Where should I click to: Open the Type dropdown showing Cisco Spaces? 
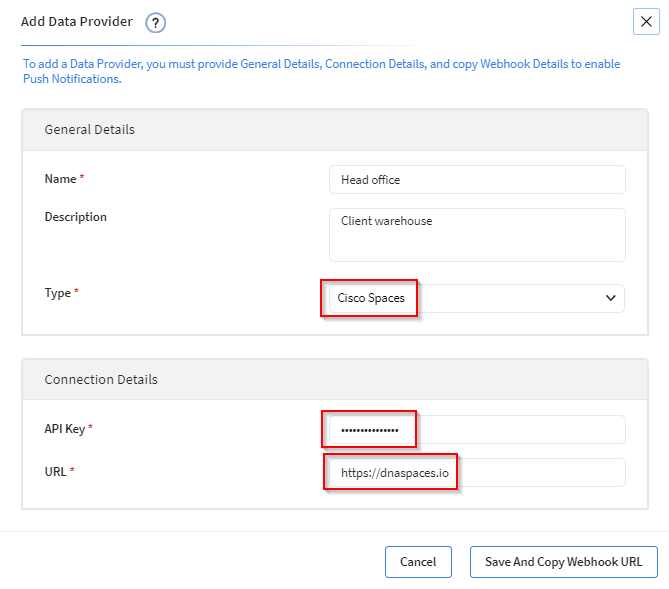point(477,298)
